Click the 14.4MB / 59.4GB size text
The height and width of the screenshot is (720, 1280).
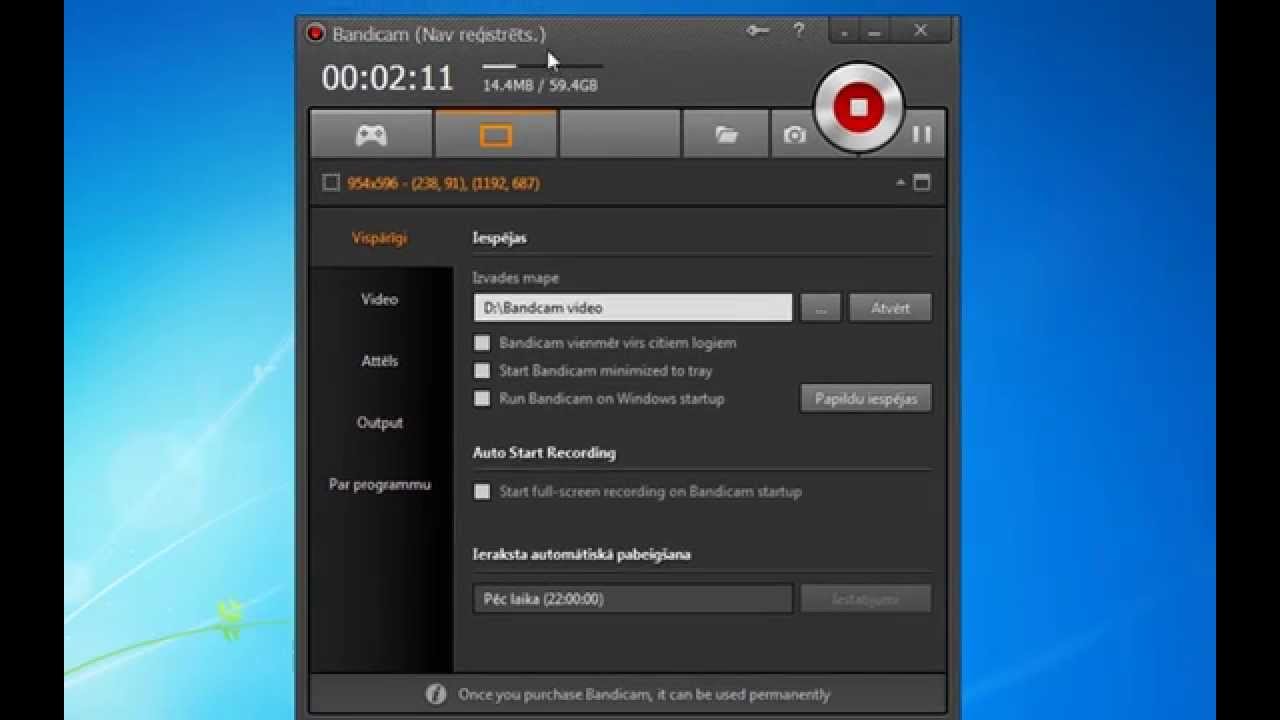(x=540, y=86)
